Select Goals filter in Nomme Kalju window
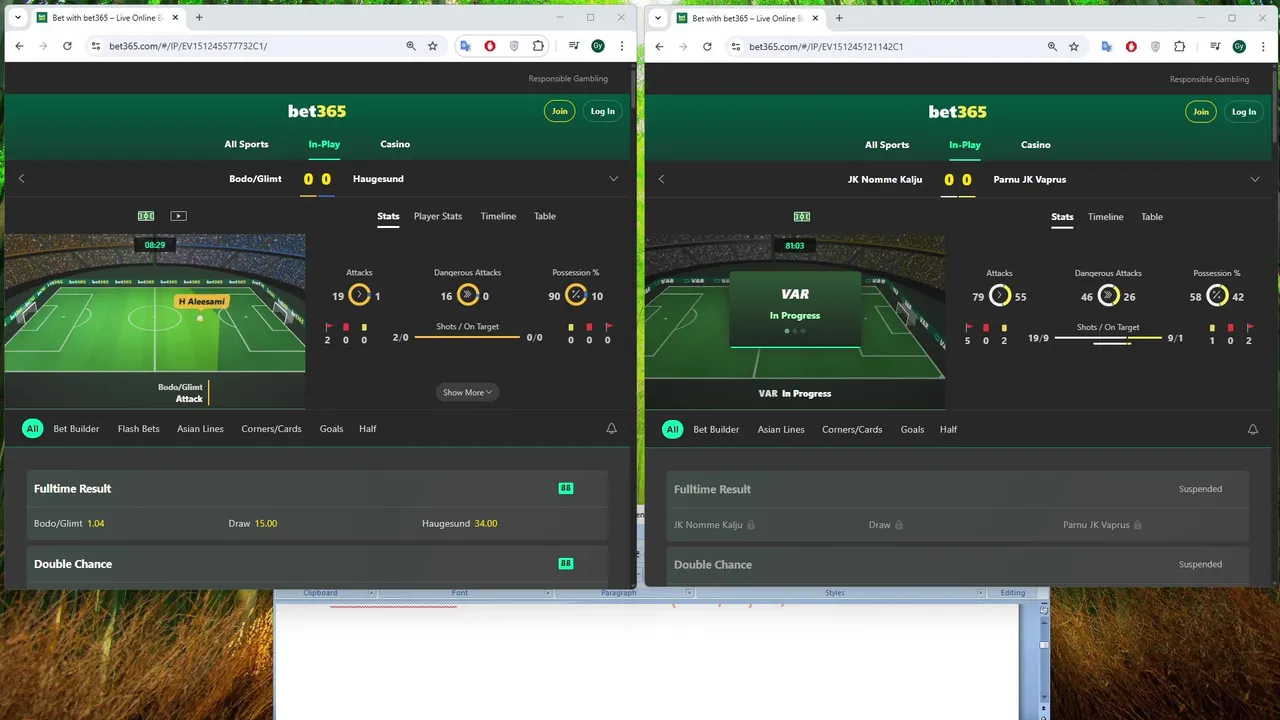 pos(912,429)
